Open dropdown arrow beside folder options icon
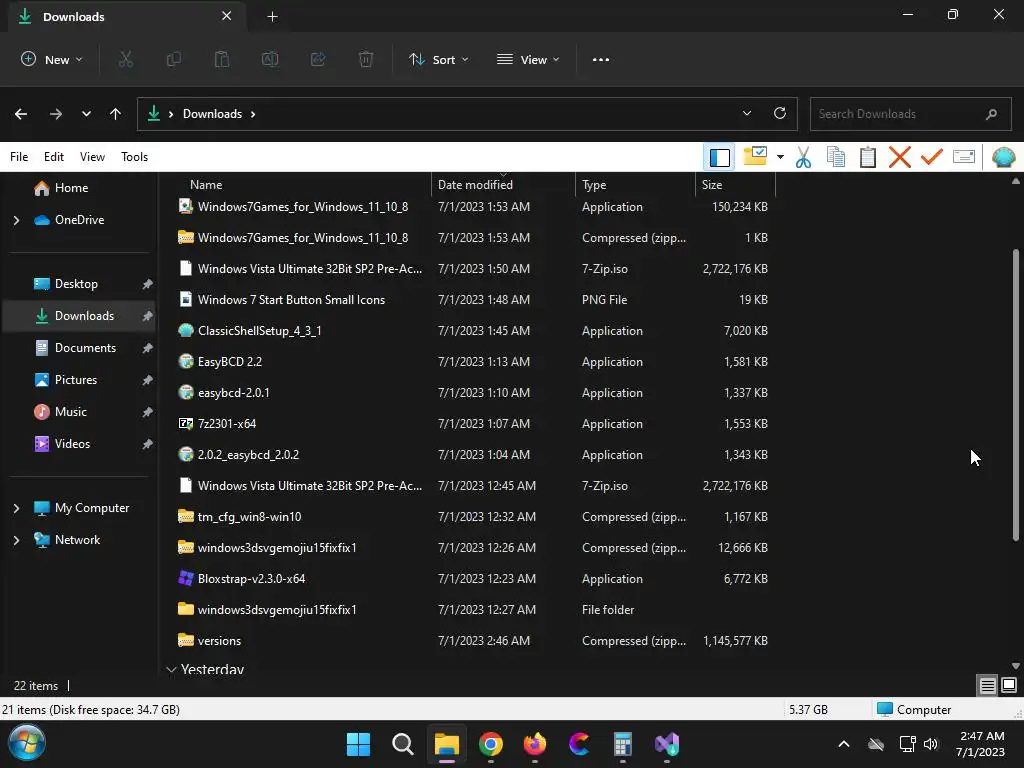Image resolution: width=1024 pixels, height=768 pixels. point(780,157)
